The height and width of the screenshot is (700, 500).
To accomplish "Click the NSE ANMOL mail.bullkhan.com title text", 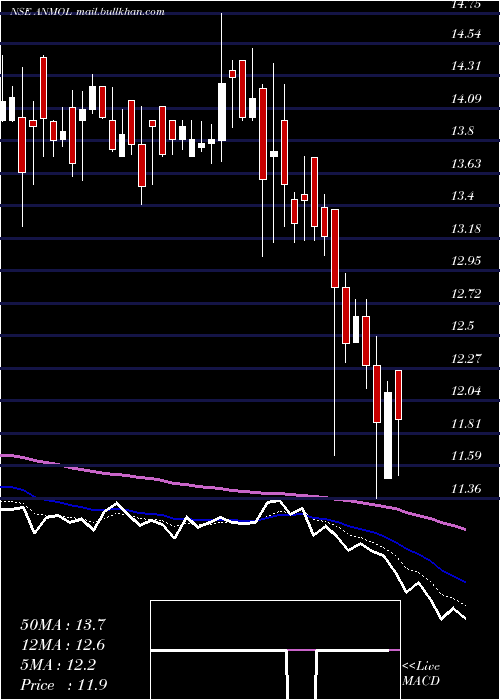I will 87,12.
